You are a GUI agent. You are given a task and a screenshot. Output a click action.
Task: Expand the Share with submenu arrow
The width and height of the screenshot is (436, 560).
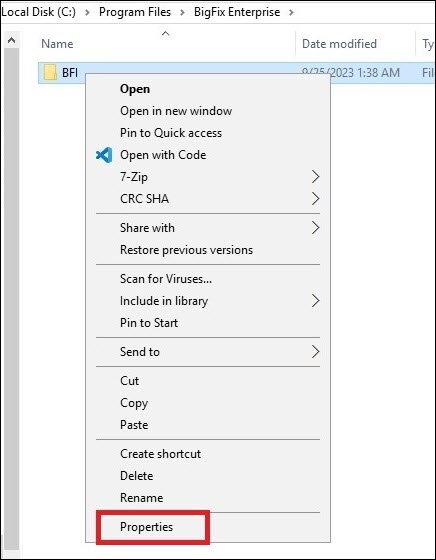315,228
